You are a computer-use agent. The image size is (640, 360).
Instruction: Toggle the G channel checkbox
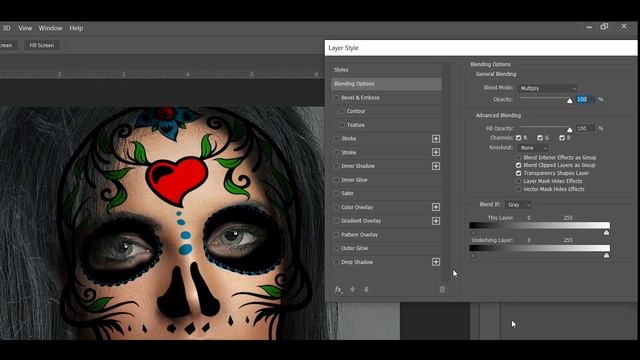[540, 138]
